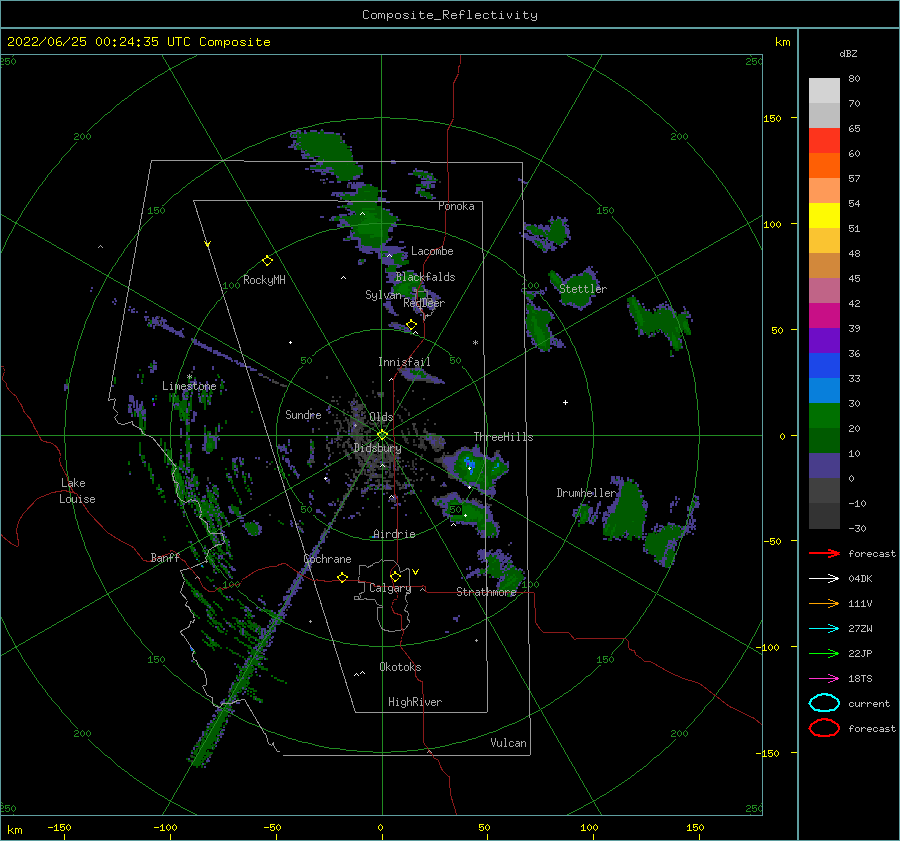The image size is (900, 841).
Task: Click the asterisk marker east of Innisfail
Action: pyautogui.click(x=475, y=343)
